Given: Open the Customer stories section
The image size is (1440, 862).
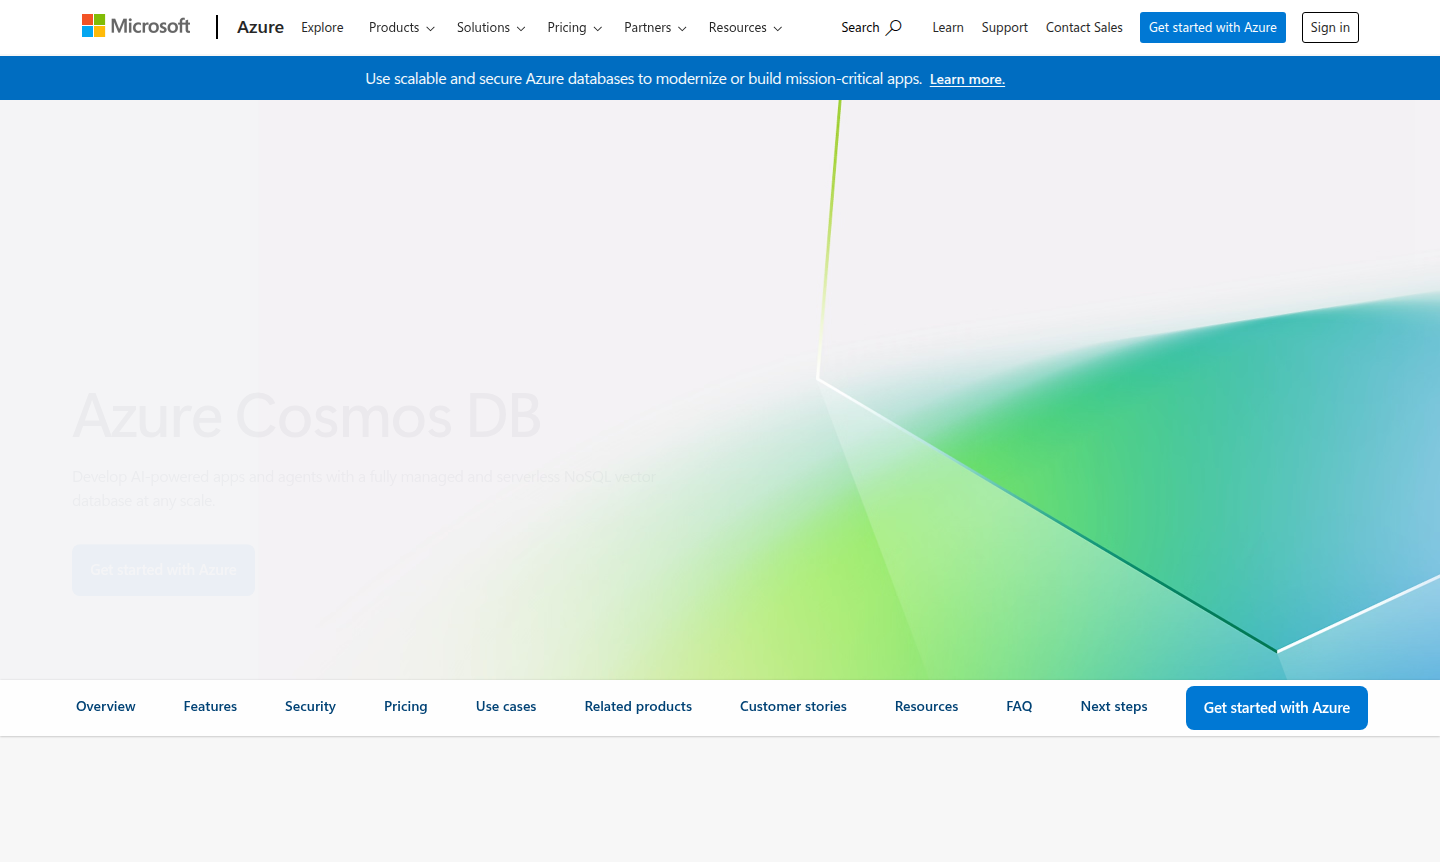Looking at the screenshot, I should point(792,706).
